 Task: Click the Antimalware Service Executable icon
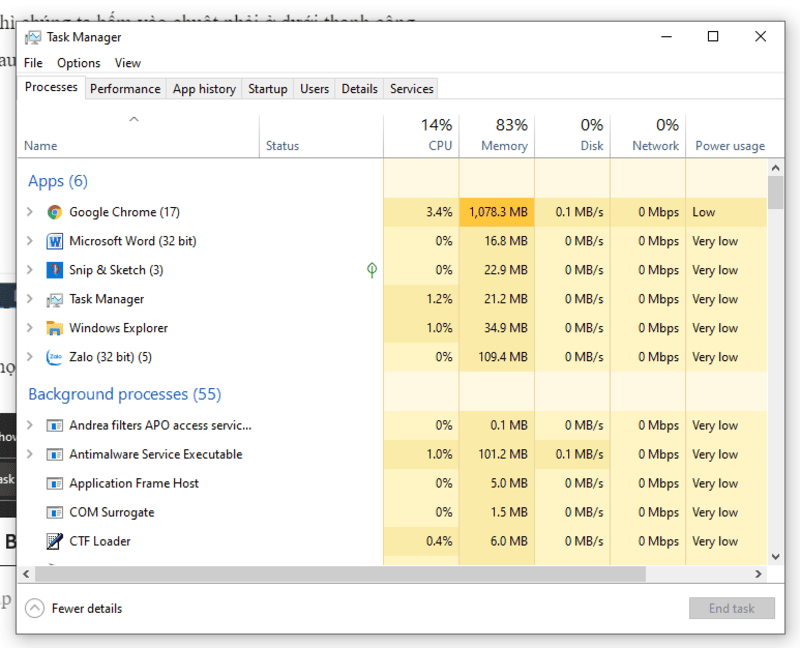(54, 454)
